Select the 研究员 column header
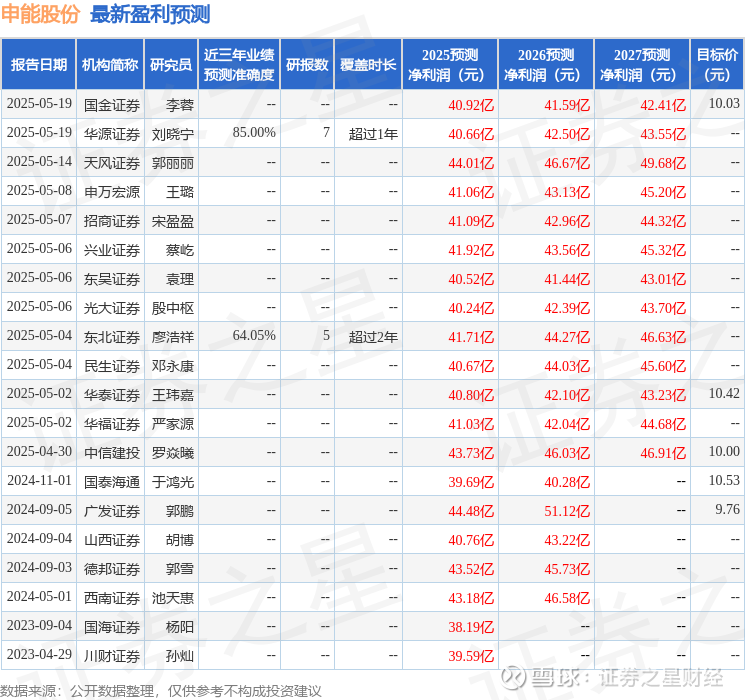 pyautogui.click(x=171, y=65)
